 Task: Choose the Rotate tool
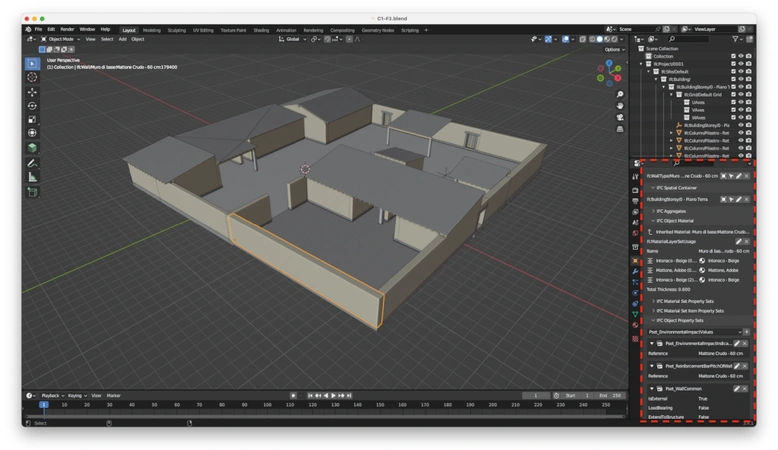[32, 106]
